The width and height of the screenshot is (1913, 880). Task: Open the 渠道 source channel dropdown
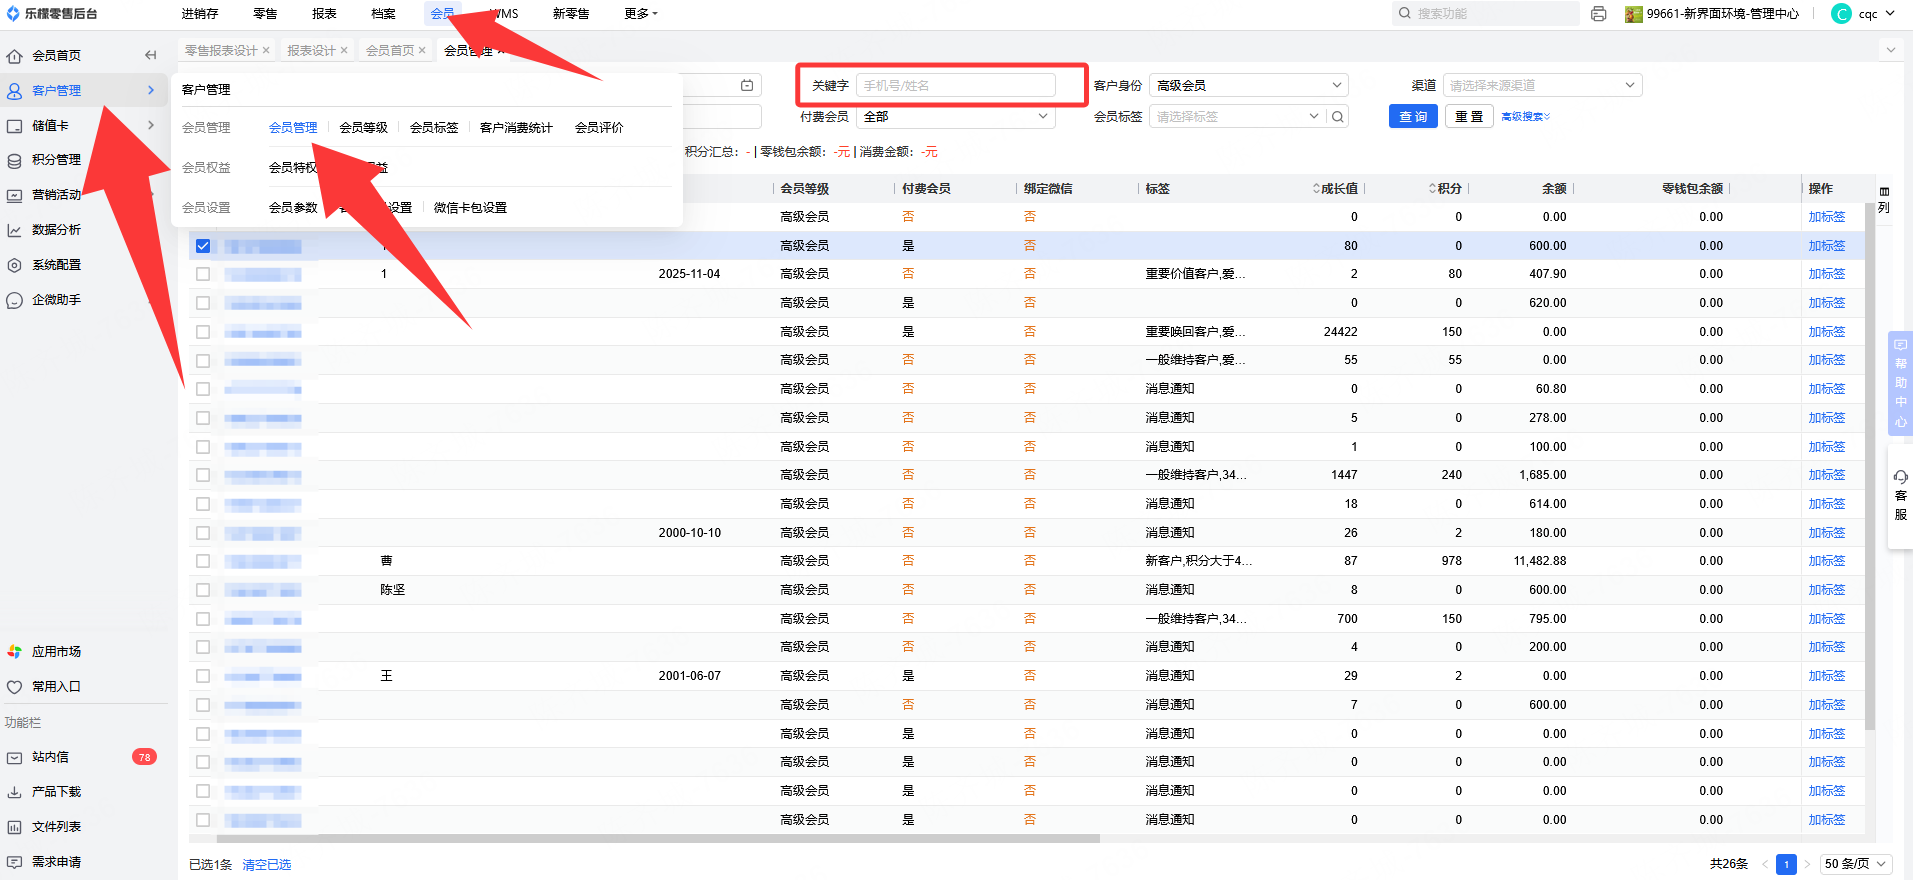1542,86
